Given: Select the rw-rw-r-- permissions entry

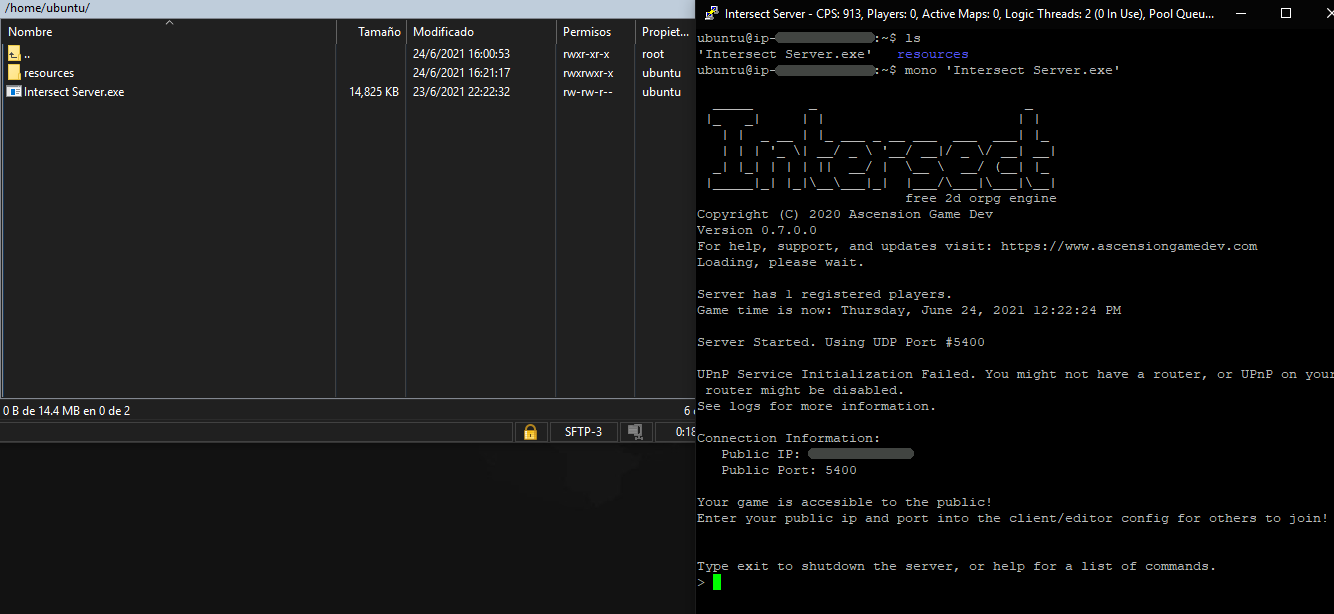Looking at the screenshot, I should 589,91.
